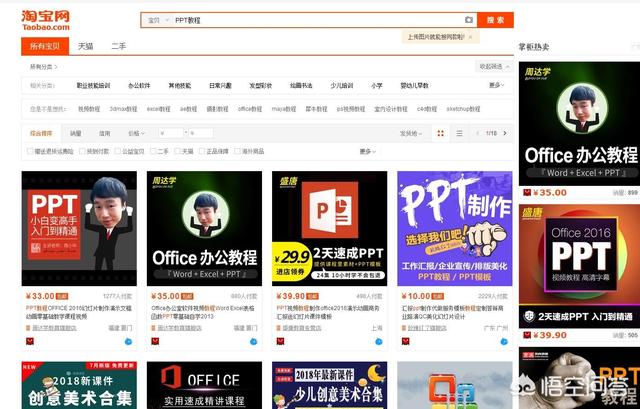The image size is (640, 409).
Task: Check the 货到付款 checkbox
Action: [82, 151]
